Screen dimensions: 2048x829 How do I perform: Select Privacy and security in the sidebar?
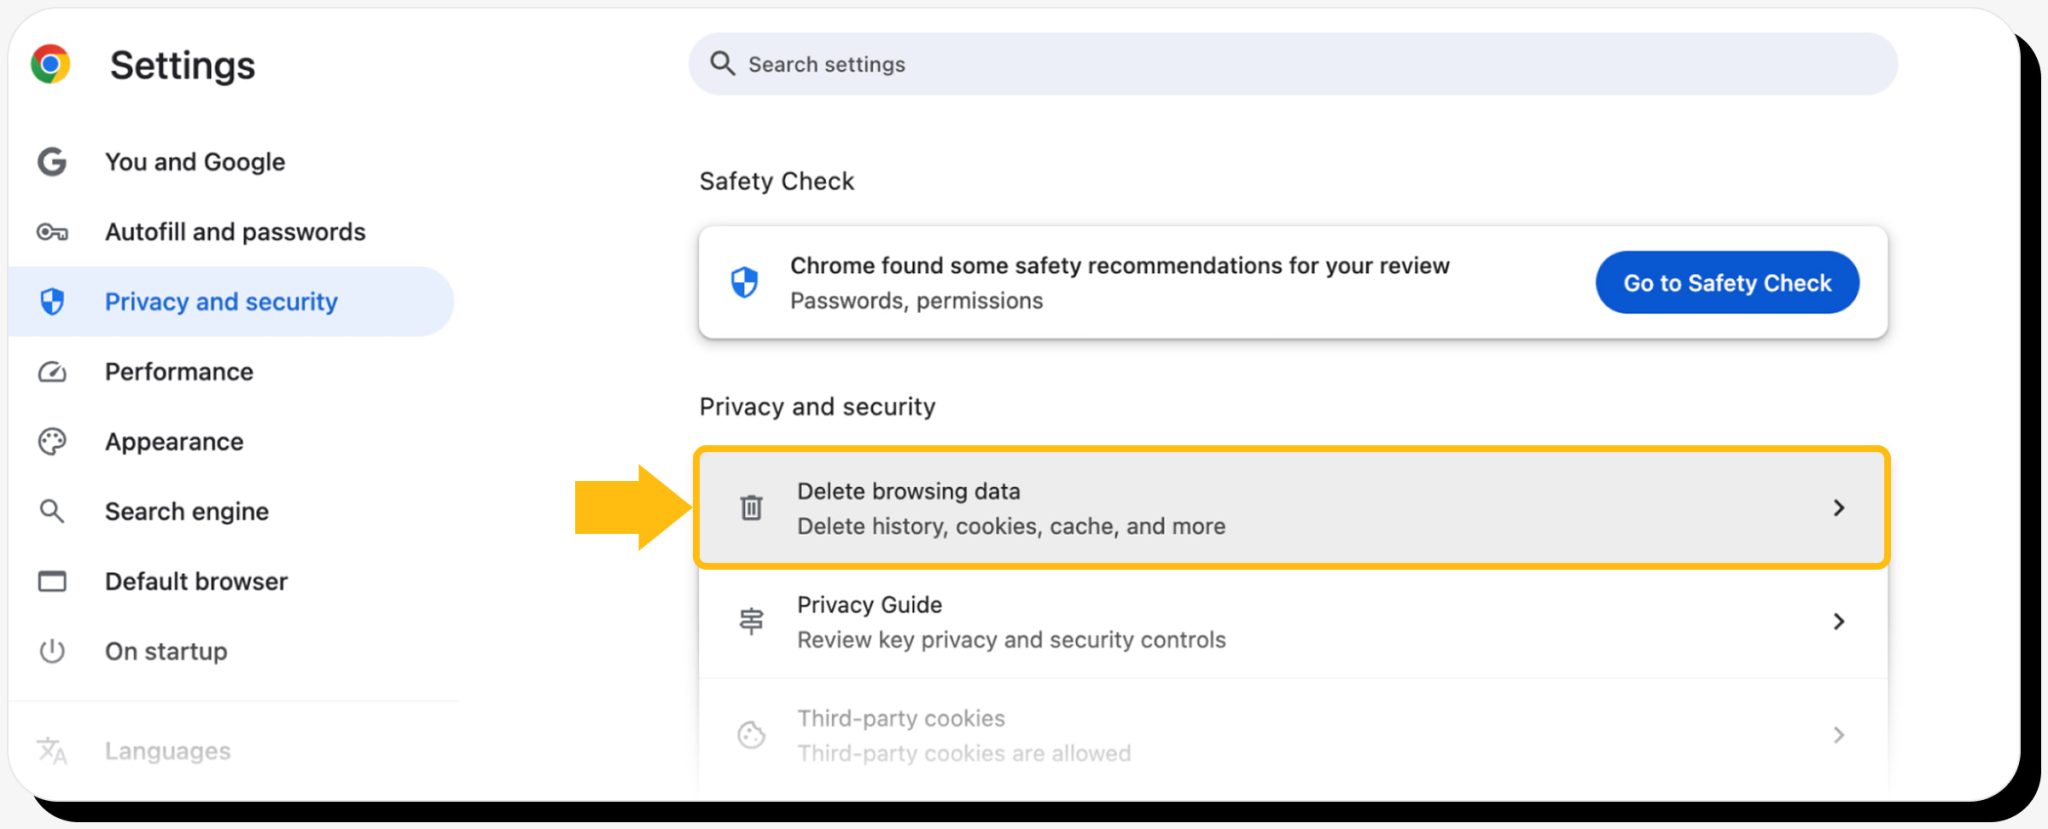[221, 301]
